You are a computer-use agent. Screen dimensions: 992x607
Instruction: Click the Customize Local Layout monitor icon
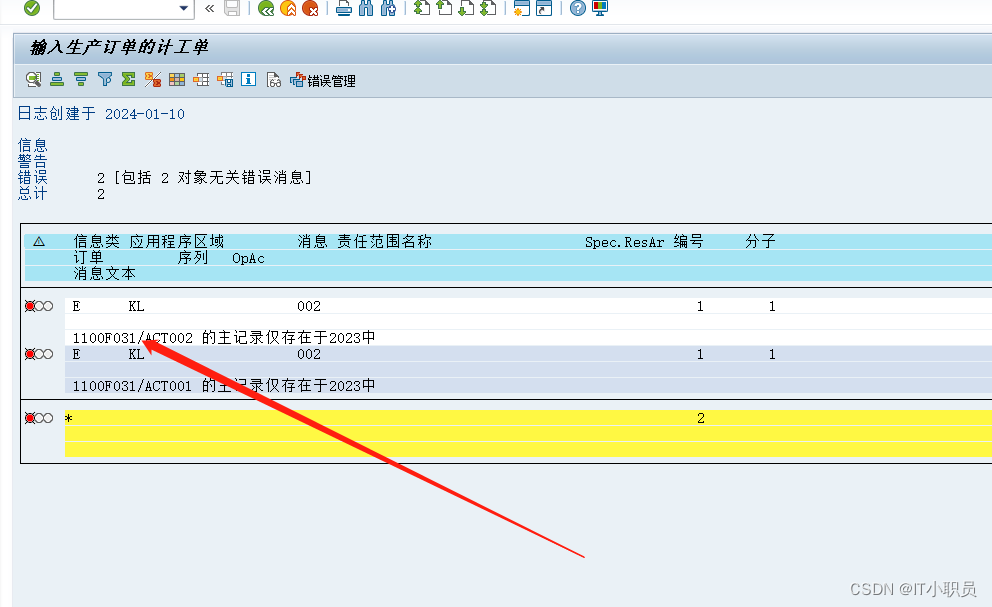pos(600,8)
